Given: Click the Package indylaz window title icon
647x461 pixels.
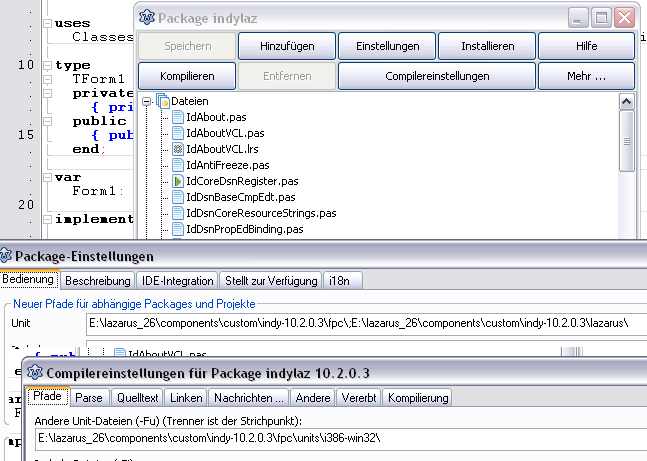Looking at the screenshot, I should (148, 17).
